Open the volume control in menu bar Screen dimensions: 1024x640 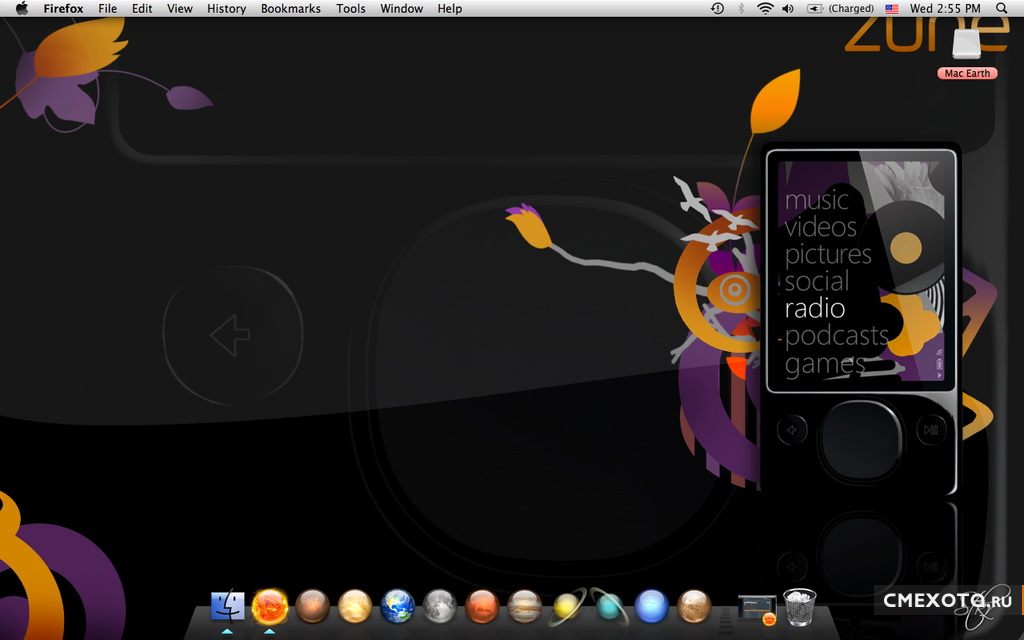(788, 8)
